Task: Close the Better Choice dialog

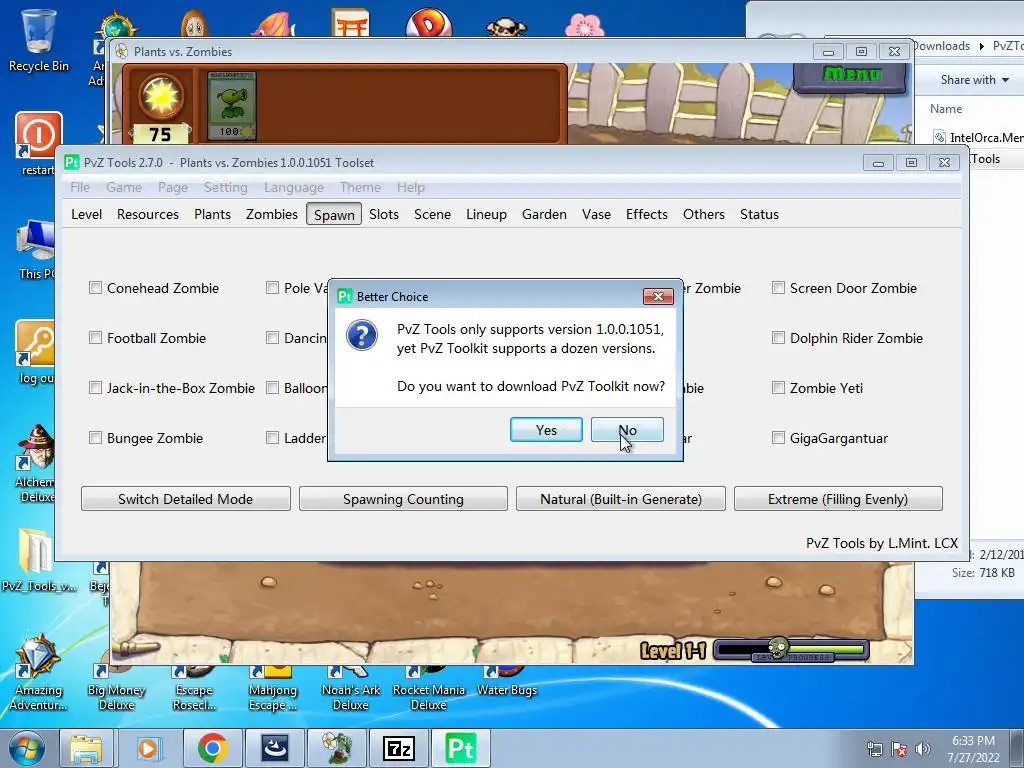Action: 658,296
